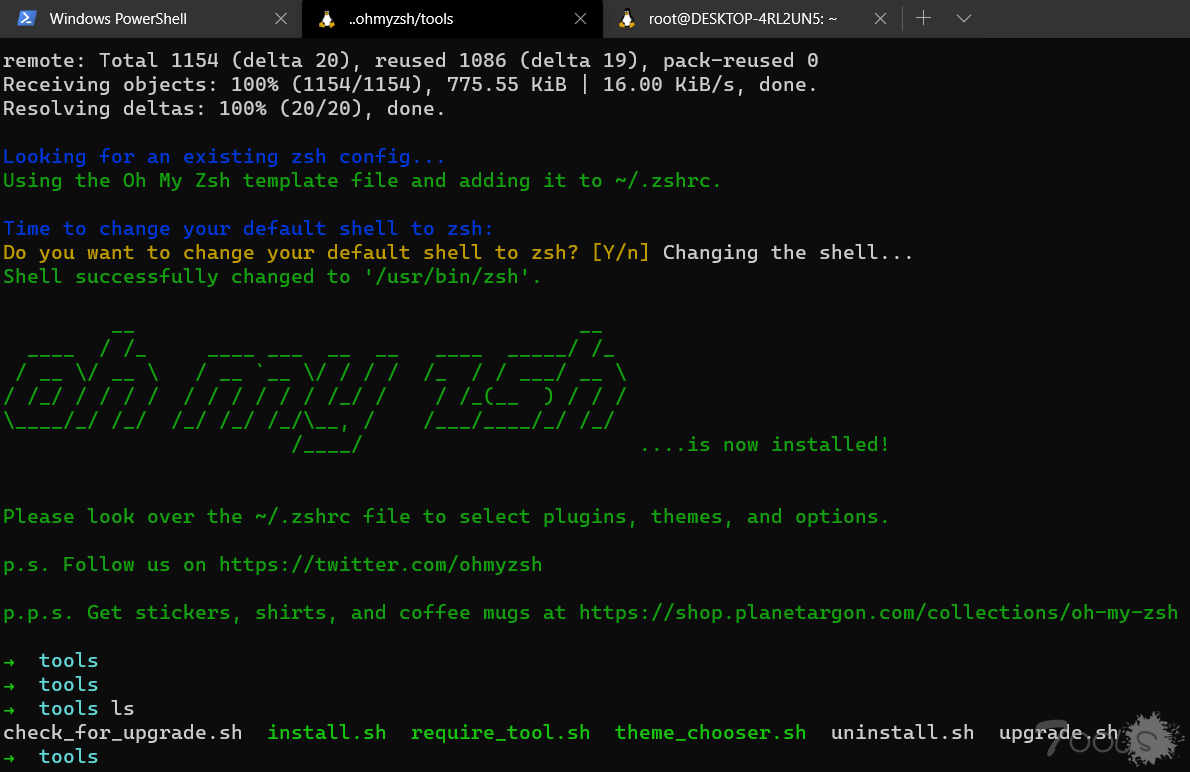Image resolution: width=1190 pixels, height=772 pixels.
Task: Click the 'remote: Total 1154' line
Action: pyautogui.click(x=411, y=61)
